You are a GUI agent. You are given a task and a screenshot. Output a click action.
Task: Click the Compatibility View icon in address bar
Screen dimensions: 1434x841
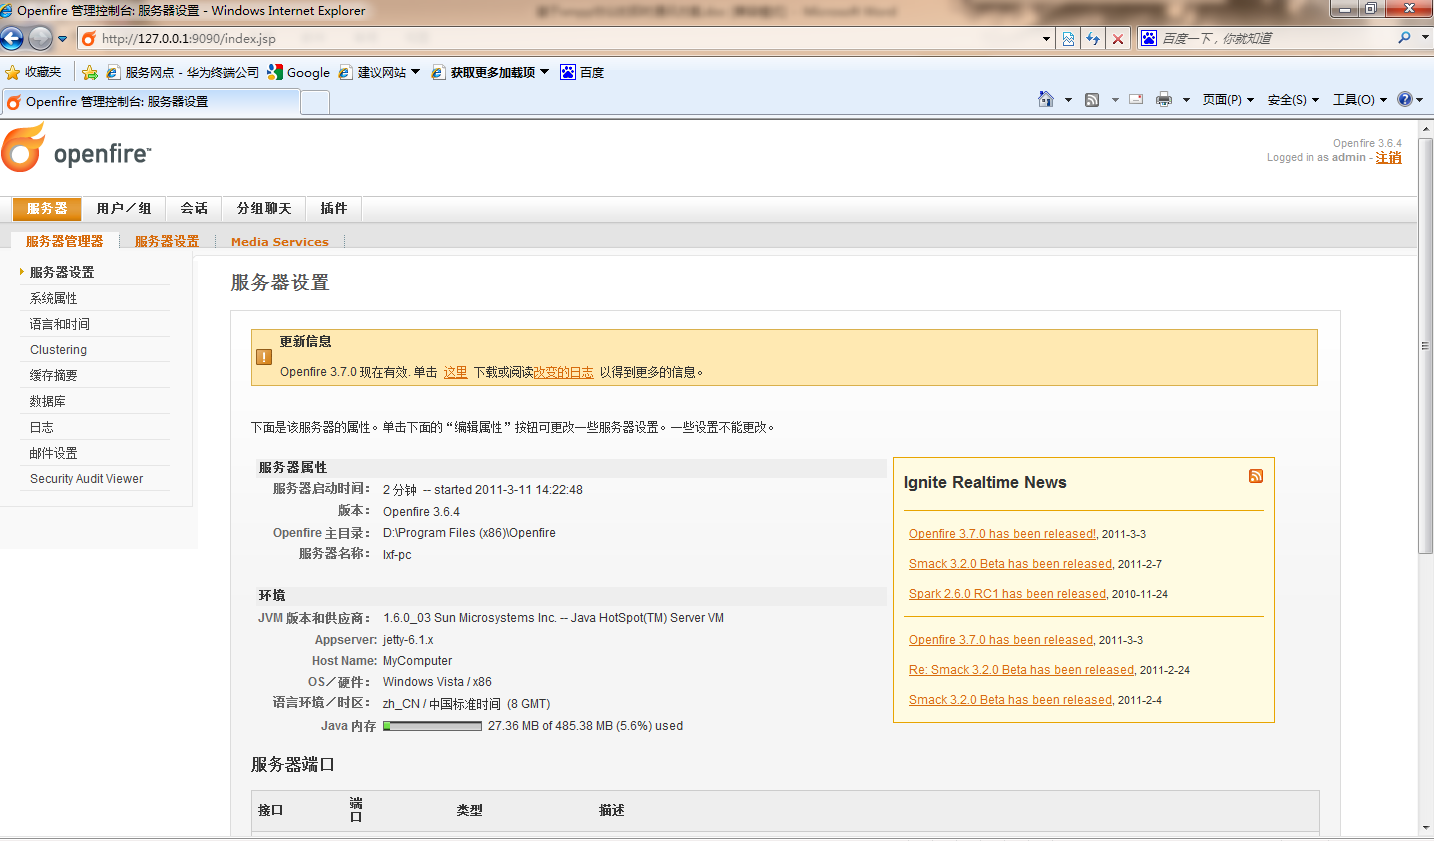coord(1069,39)
